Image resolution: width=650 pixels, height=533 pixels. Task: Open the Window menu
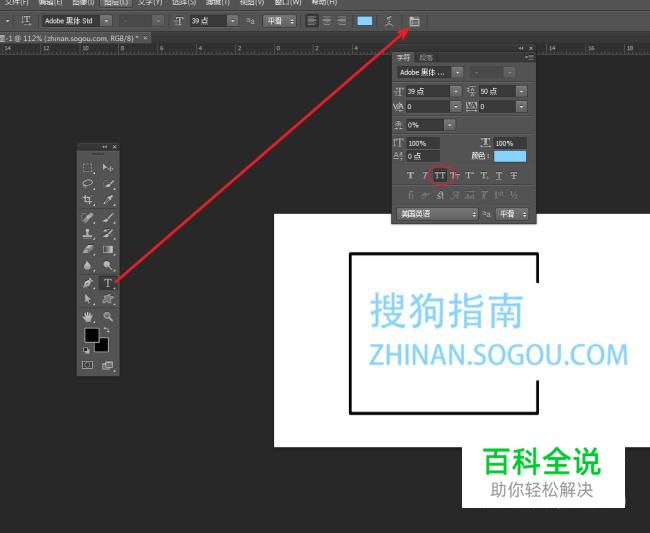[x=288, y=2]
